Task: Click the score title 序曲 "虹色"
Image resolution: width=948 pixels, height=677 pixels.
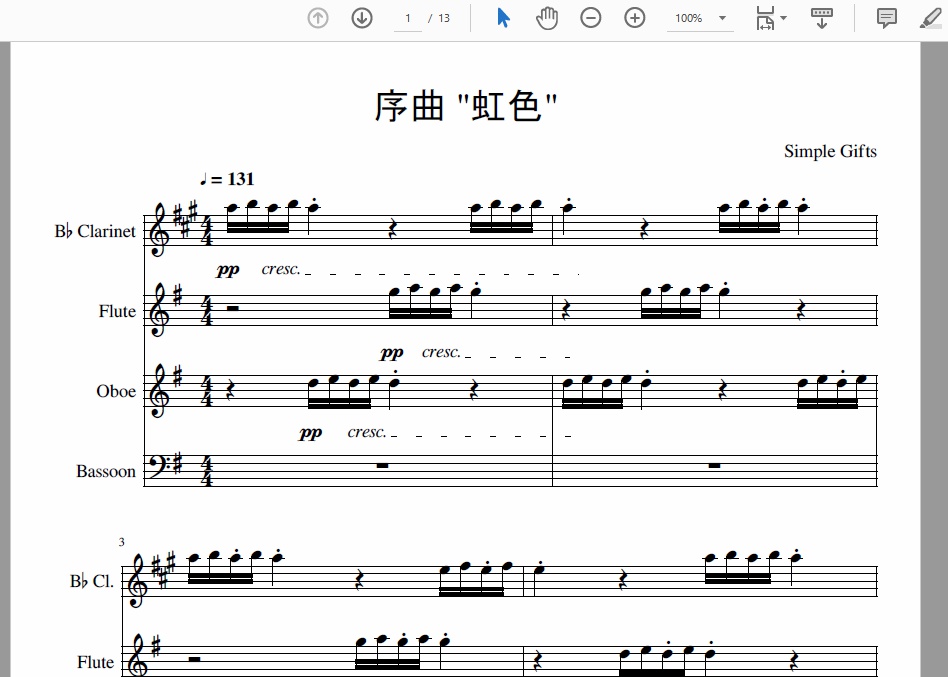Action: (466, 106)
